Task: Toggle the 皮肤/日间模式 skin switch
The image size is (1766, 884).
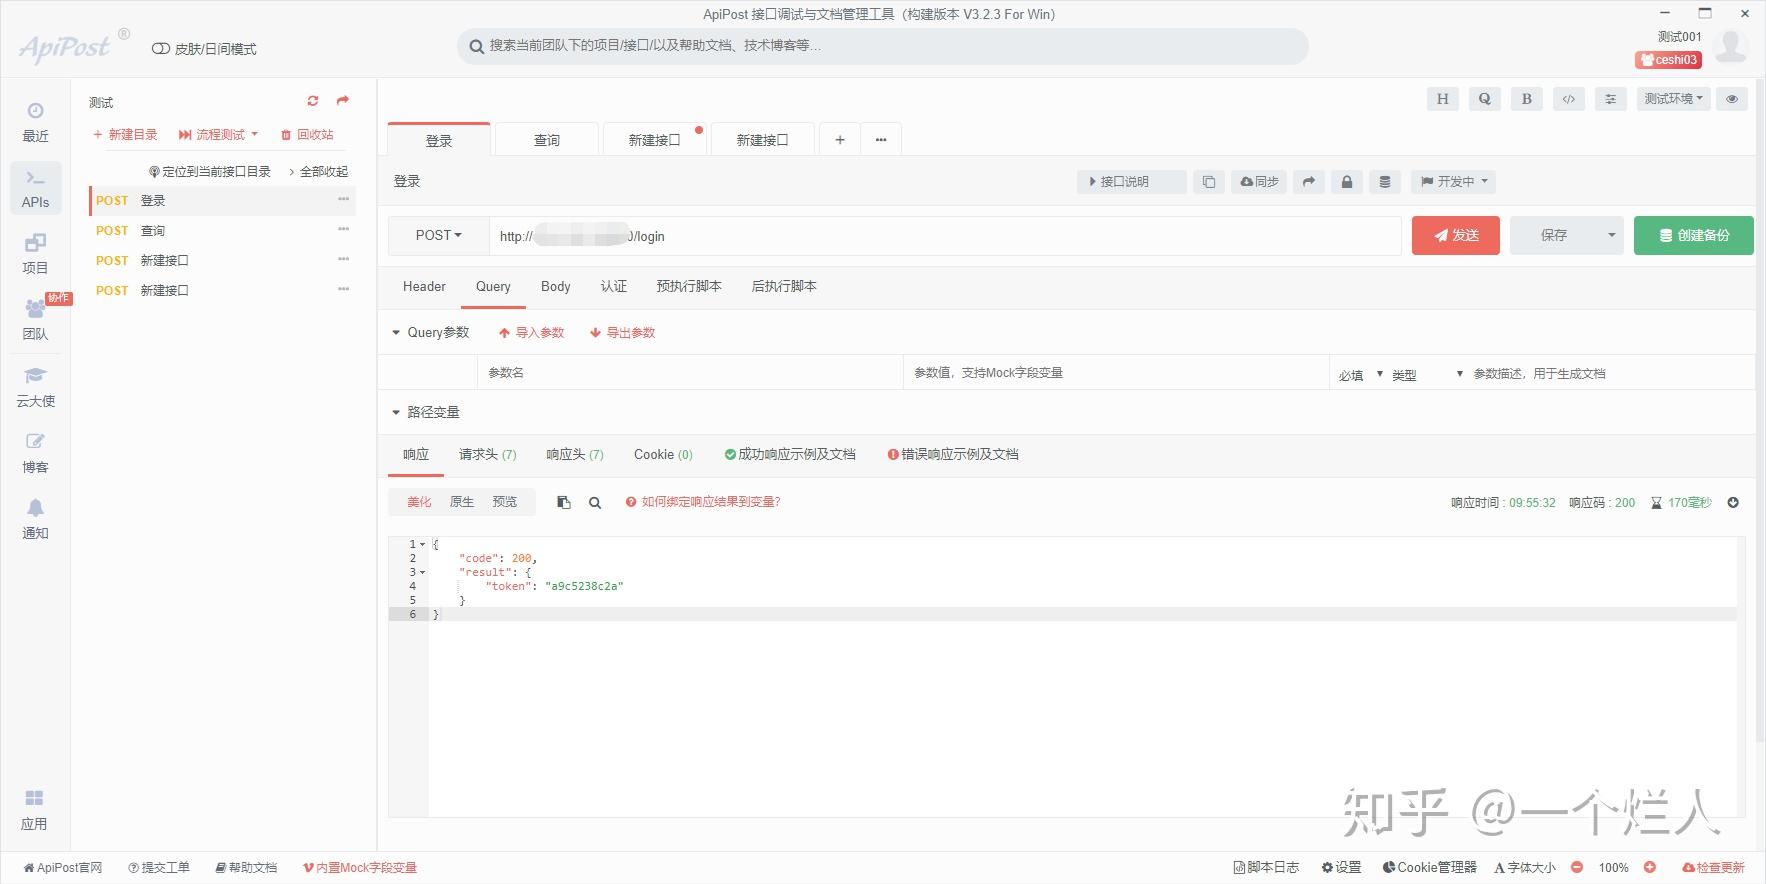Action: (x=204, y=49)
